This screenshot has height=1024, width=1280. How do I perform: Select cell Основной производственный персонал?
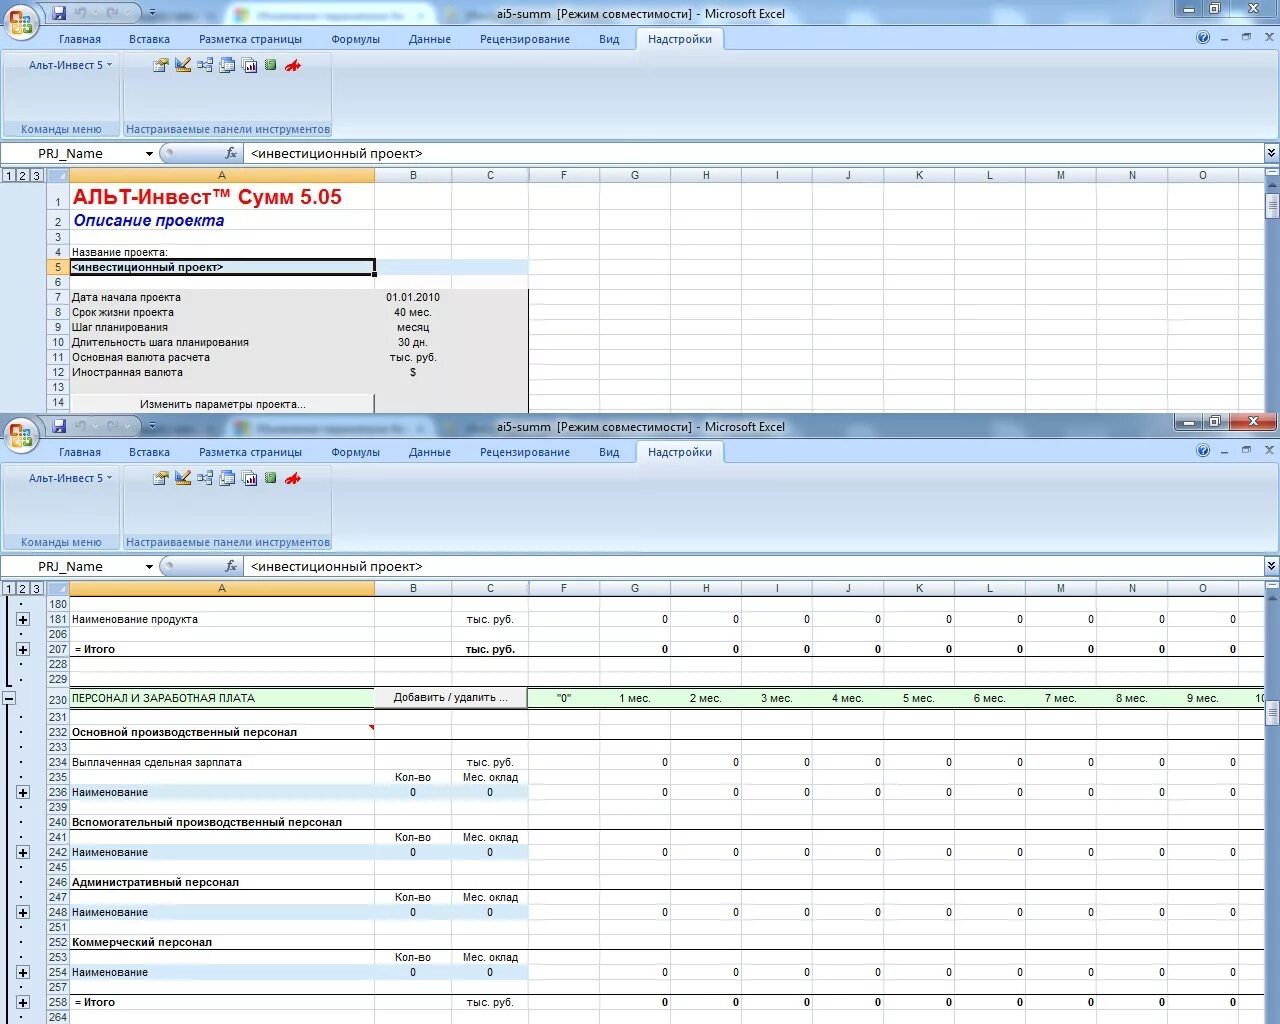click(x=222, y=732)
